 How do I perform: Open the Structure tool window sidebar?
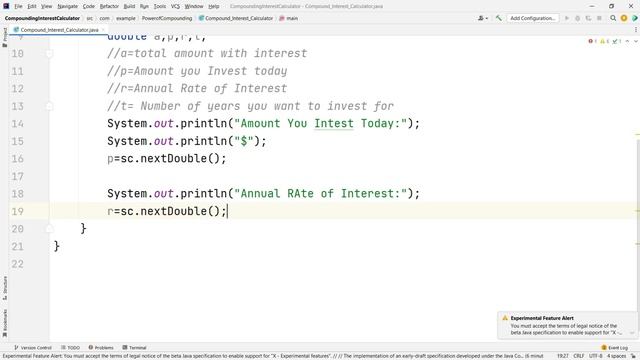tap(4, 288)
